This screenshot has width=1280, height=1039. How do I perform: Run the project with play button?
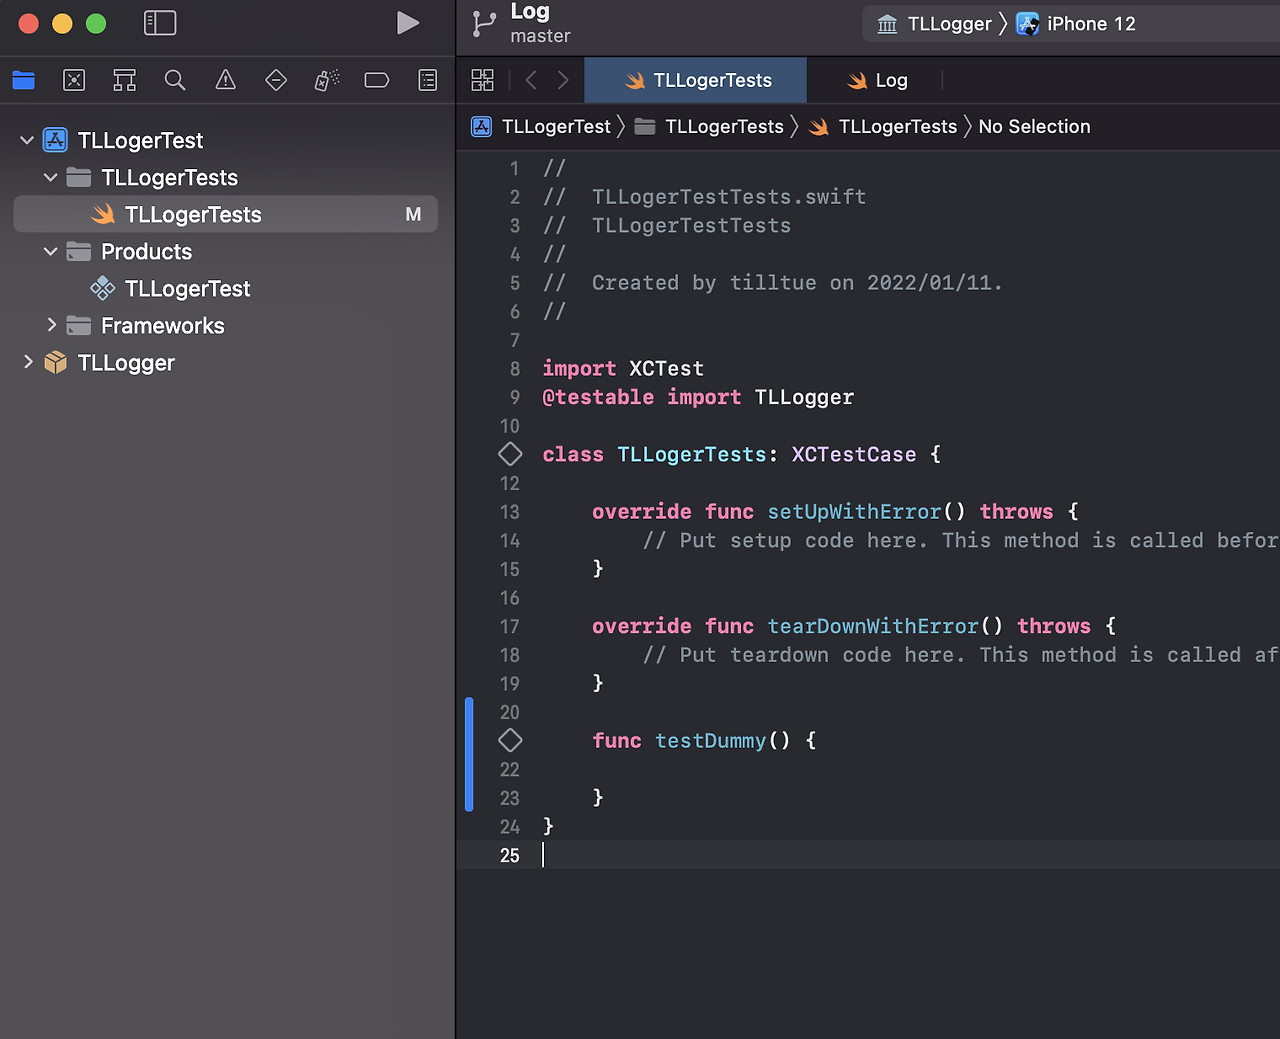[407, 23]
